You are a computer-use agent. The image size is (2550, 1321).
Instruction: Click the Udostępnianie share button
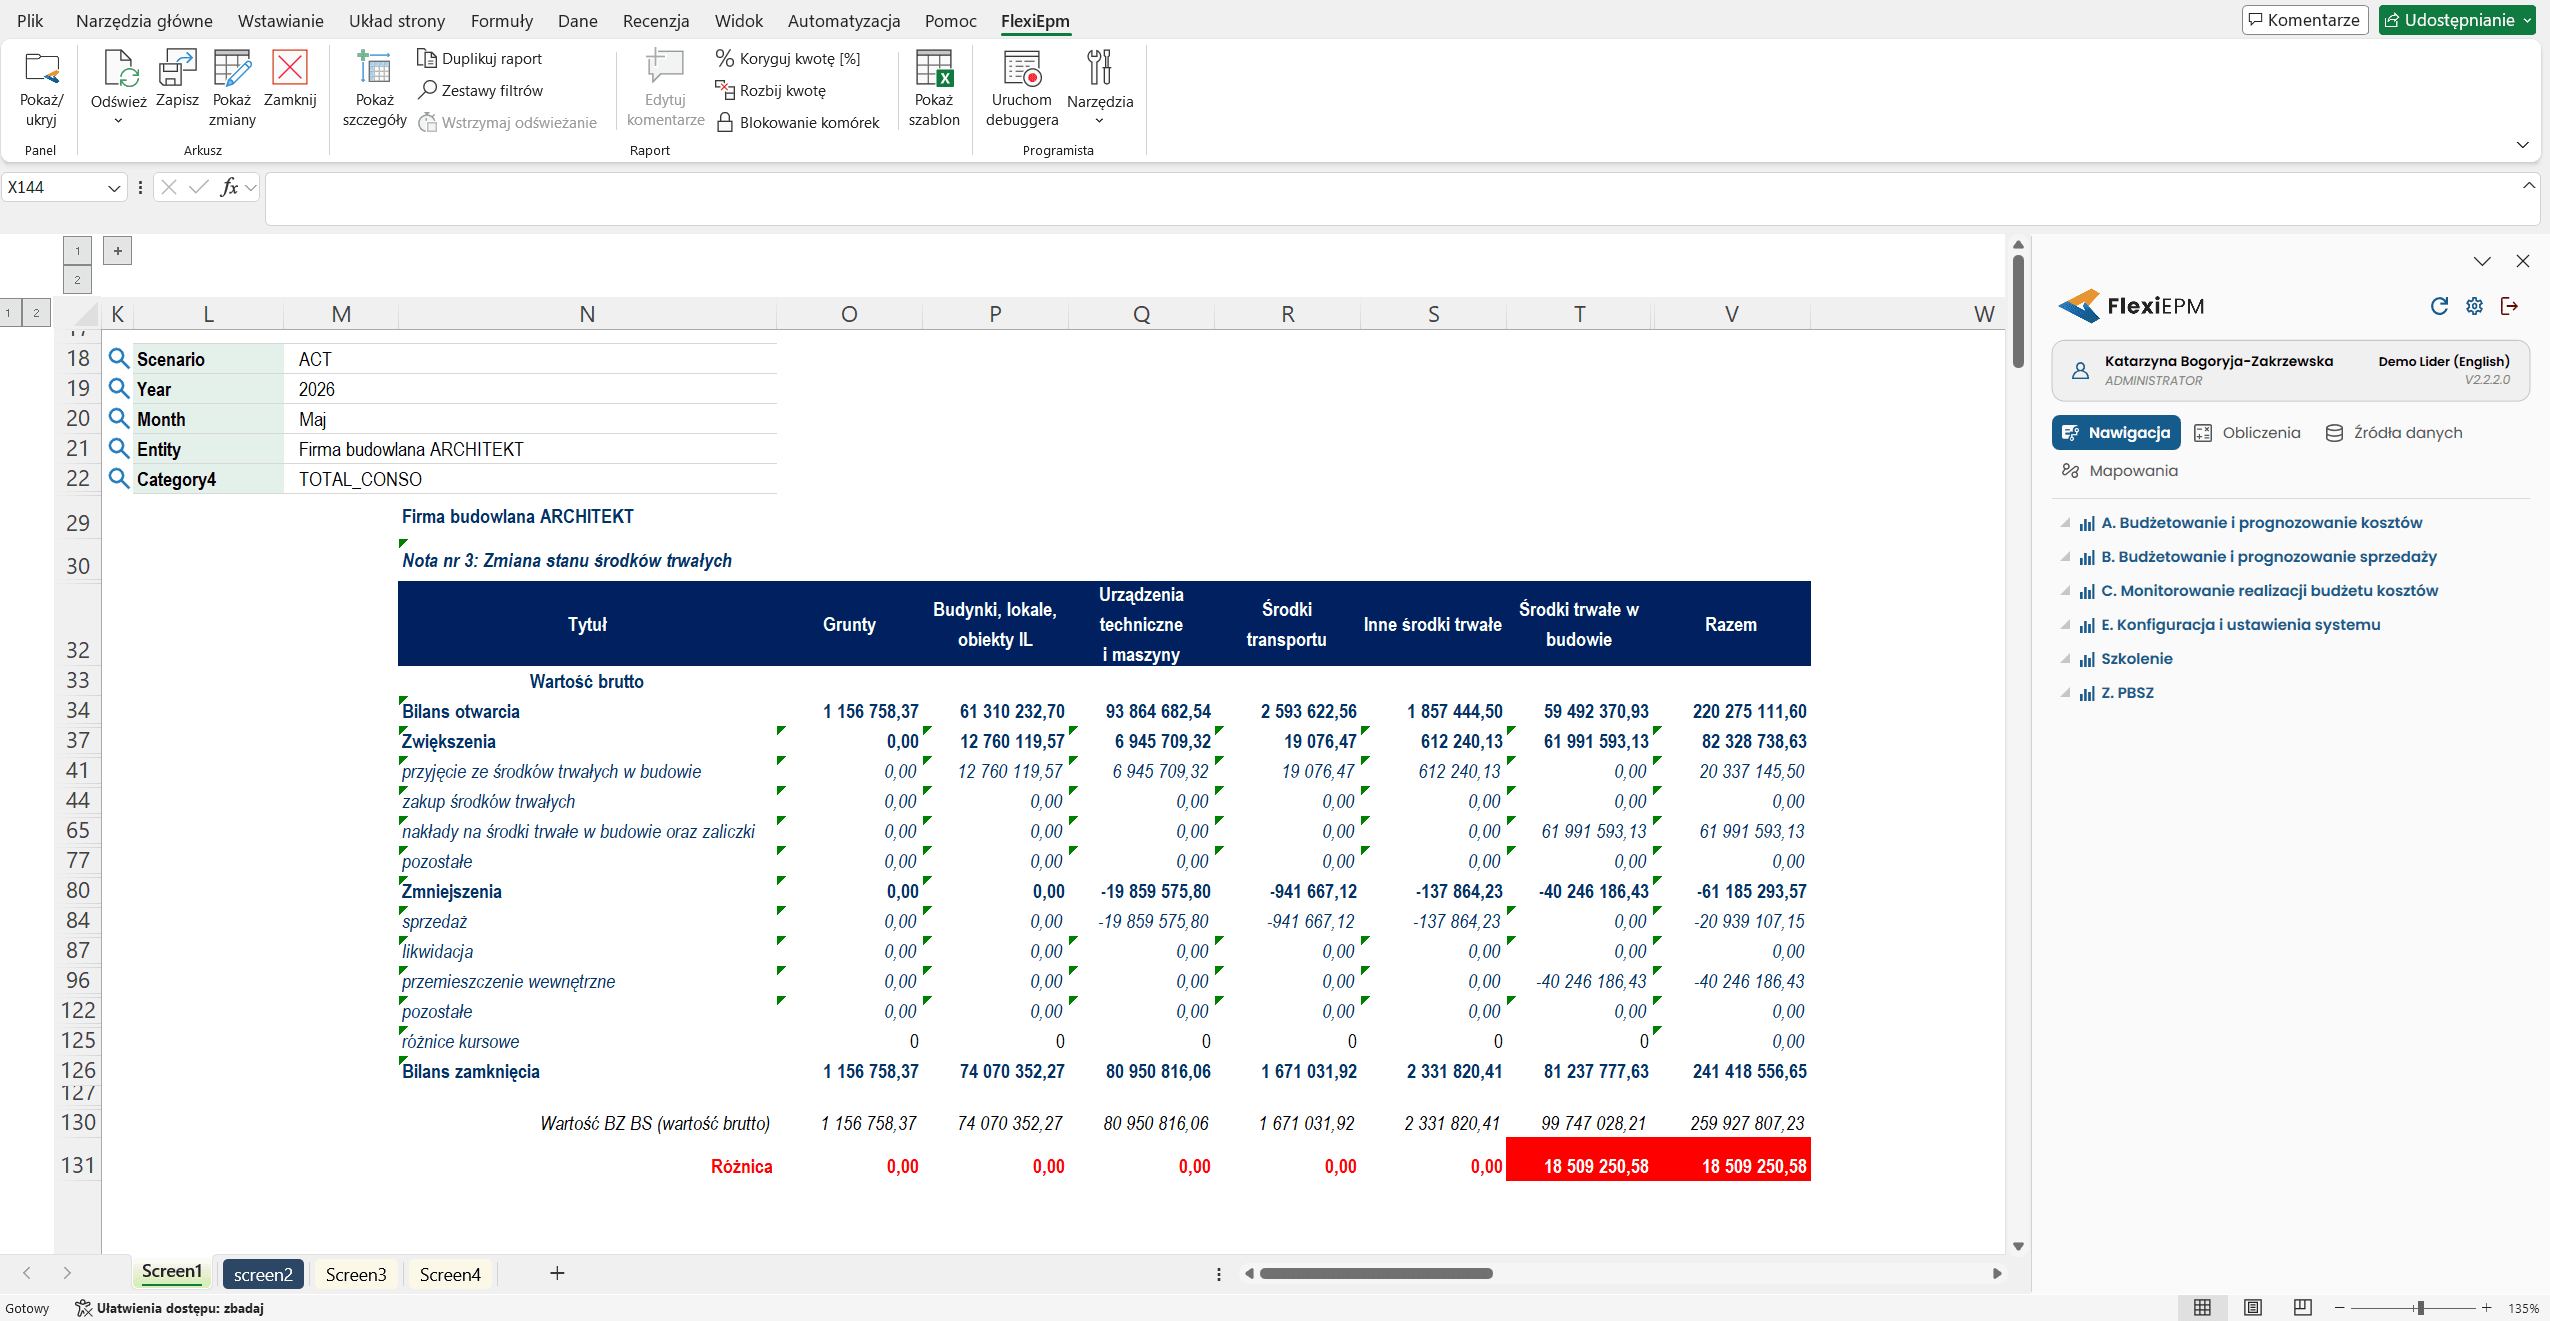click(2456, 20)
